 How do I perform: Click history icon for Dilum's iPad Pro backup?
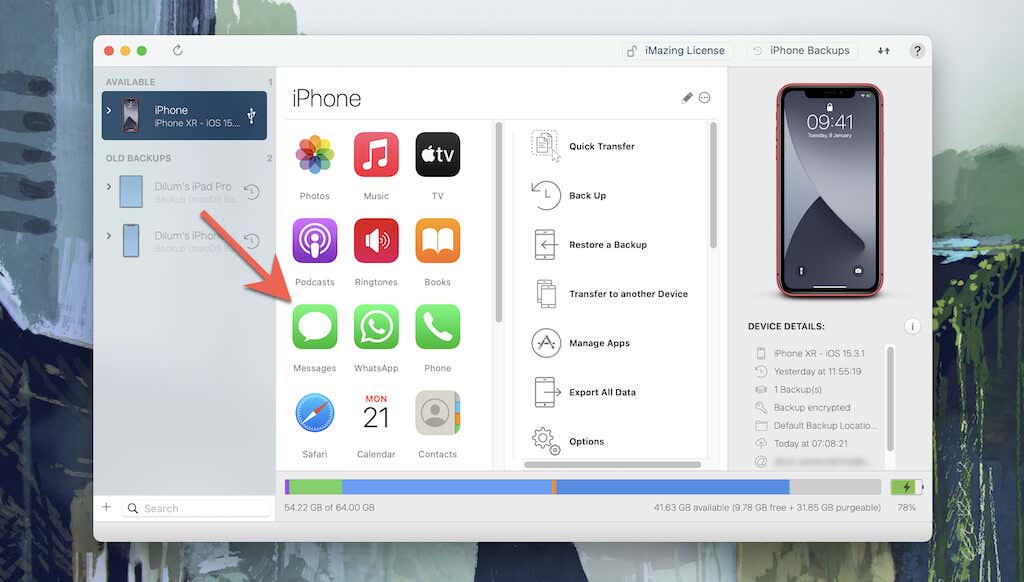coord(252,191)
